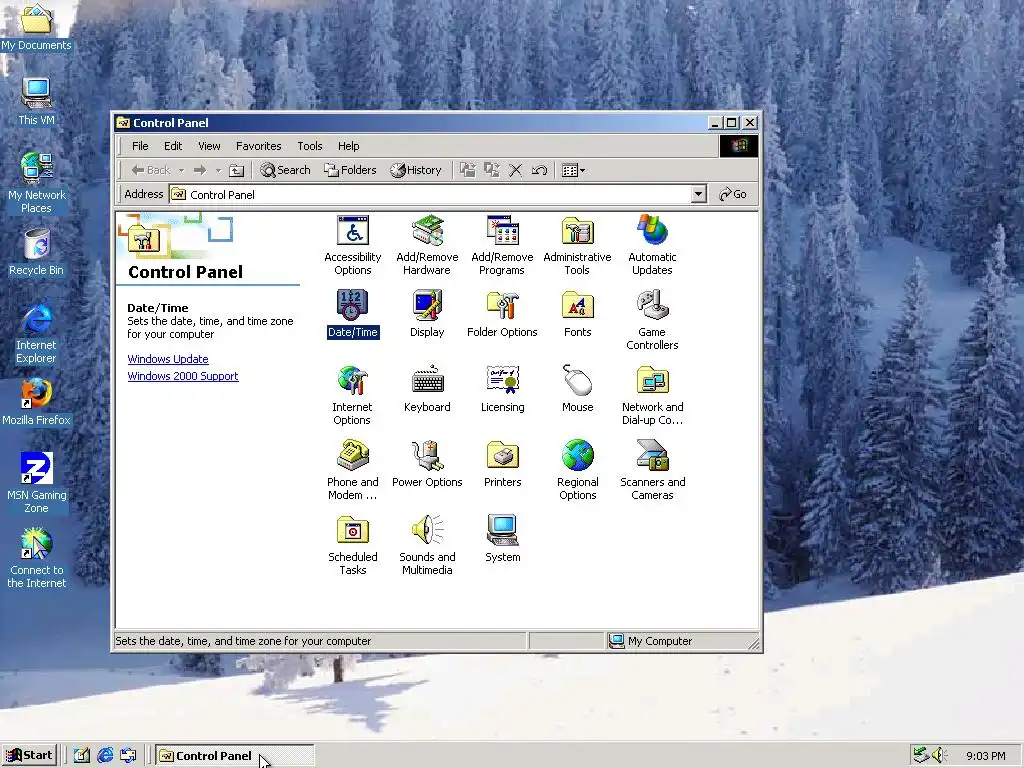
Task: Select My Network Places desktop icon
Action: pyautogui.click(x=37, y=182)
